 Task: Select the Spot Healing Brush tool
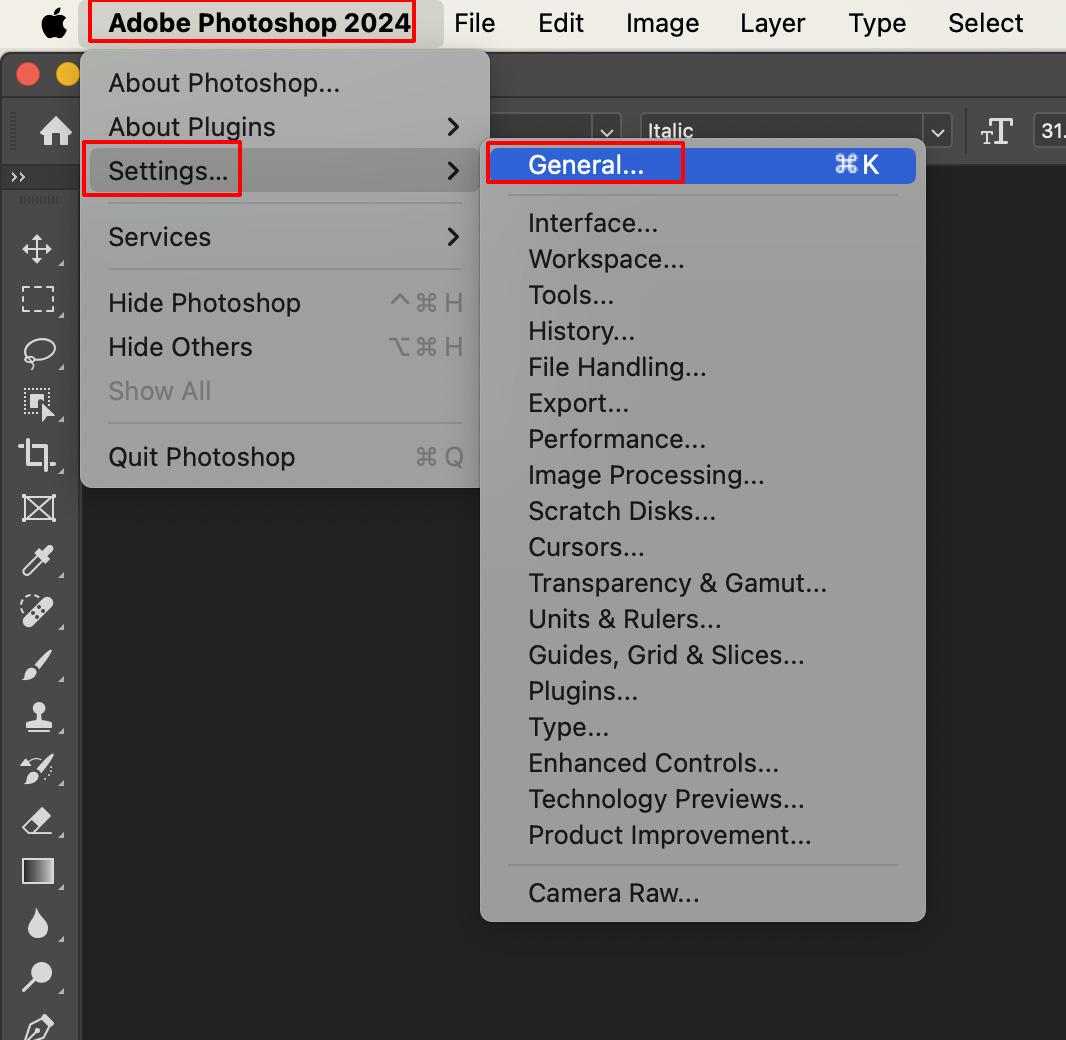pos(37,611)
